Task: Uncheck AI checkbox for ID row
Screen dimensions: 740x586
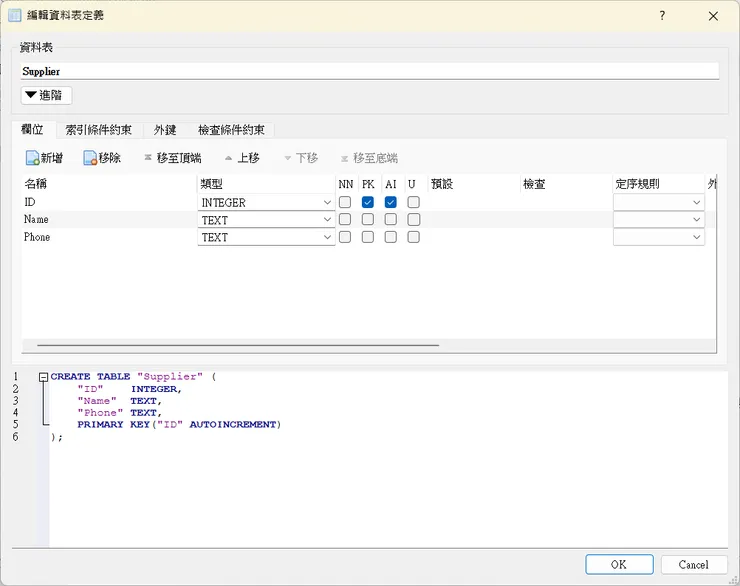Action: coord(390,202)
